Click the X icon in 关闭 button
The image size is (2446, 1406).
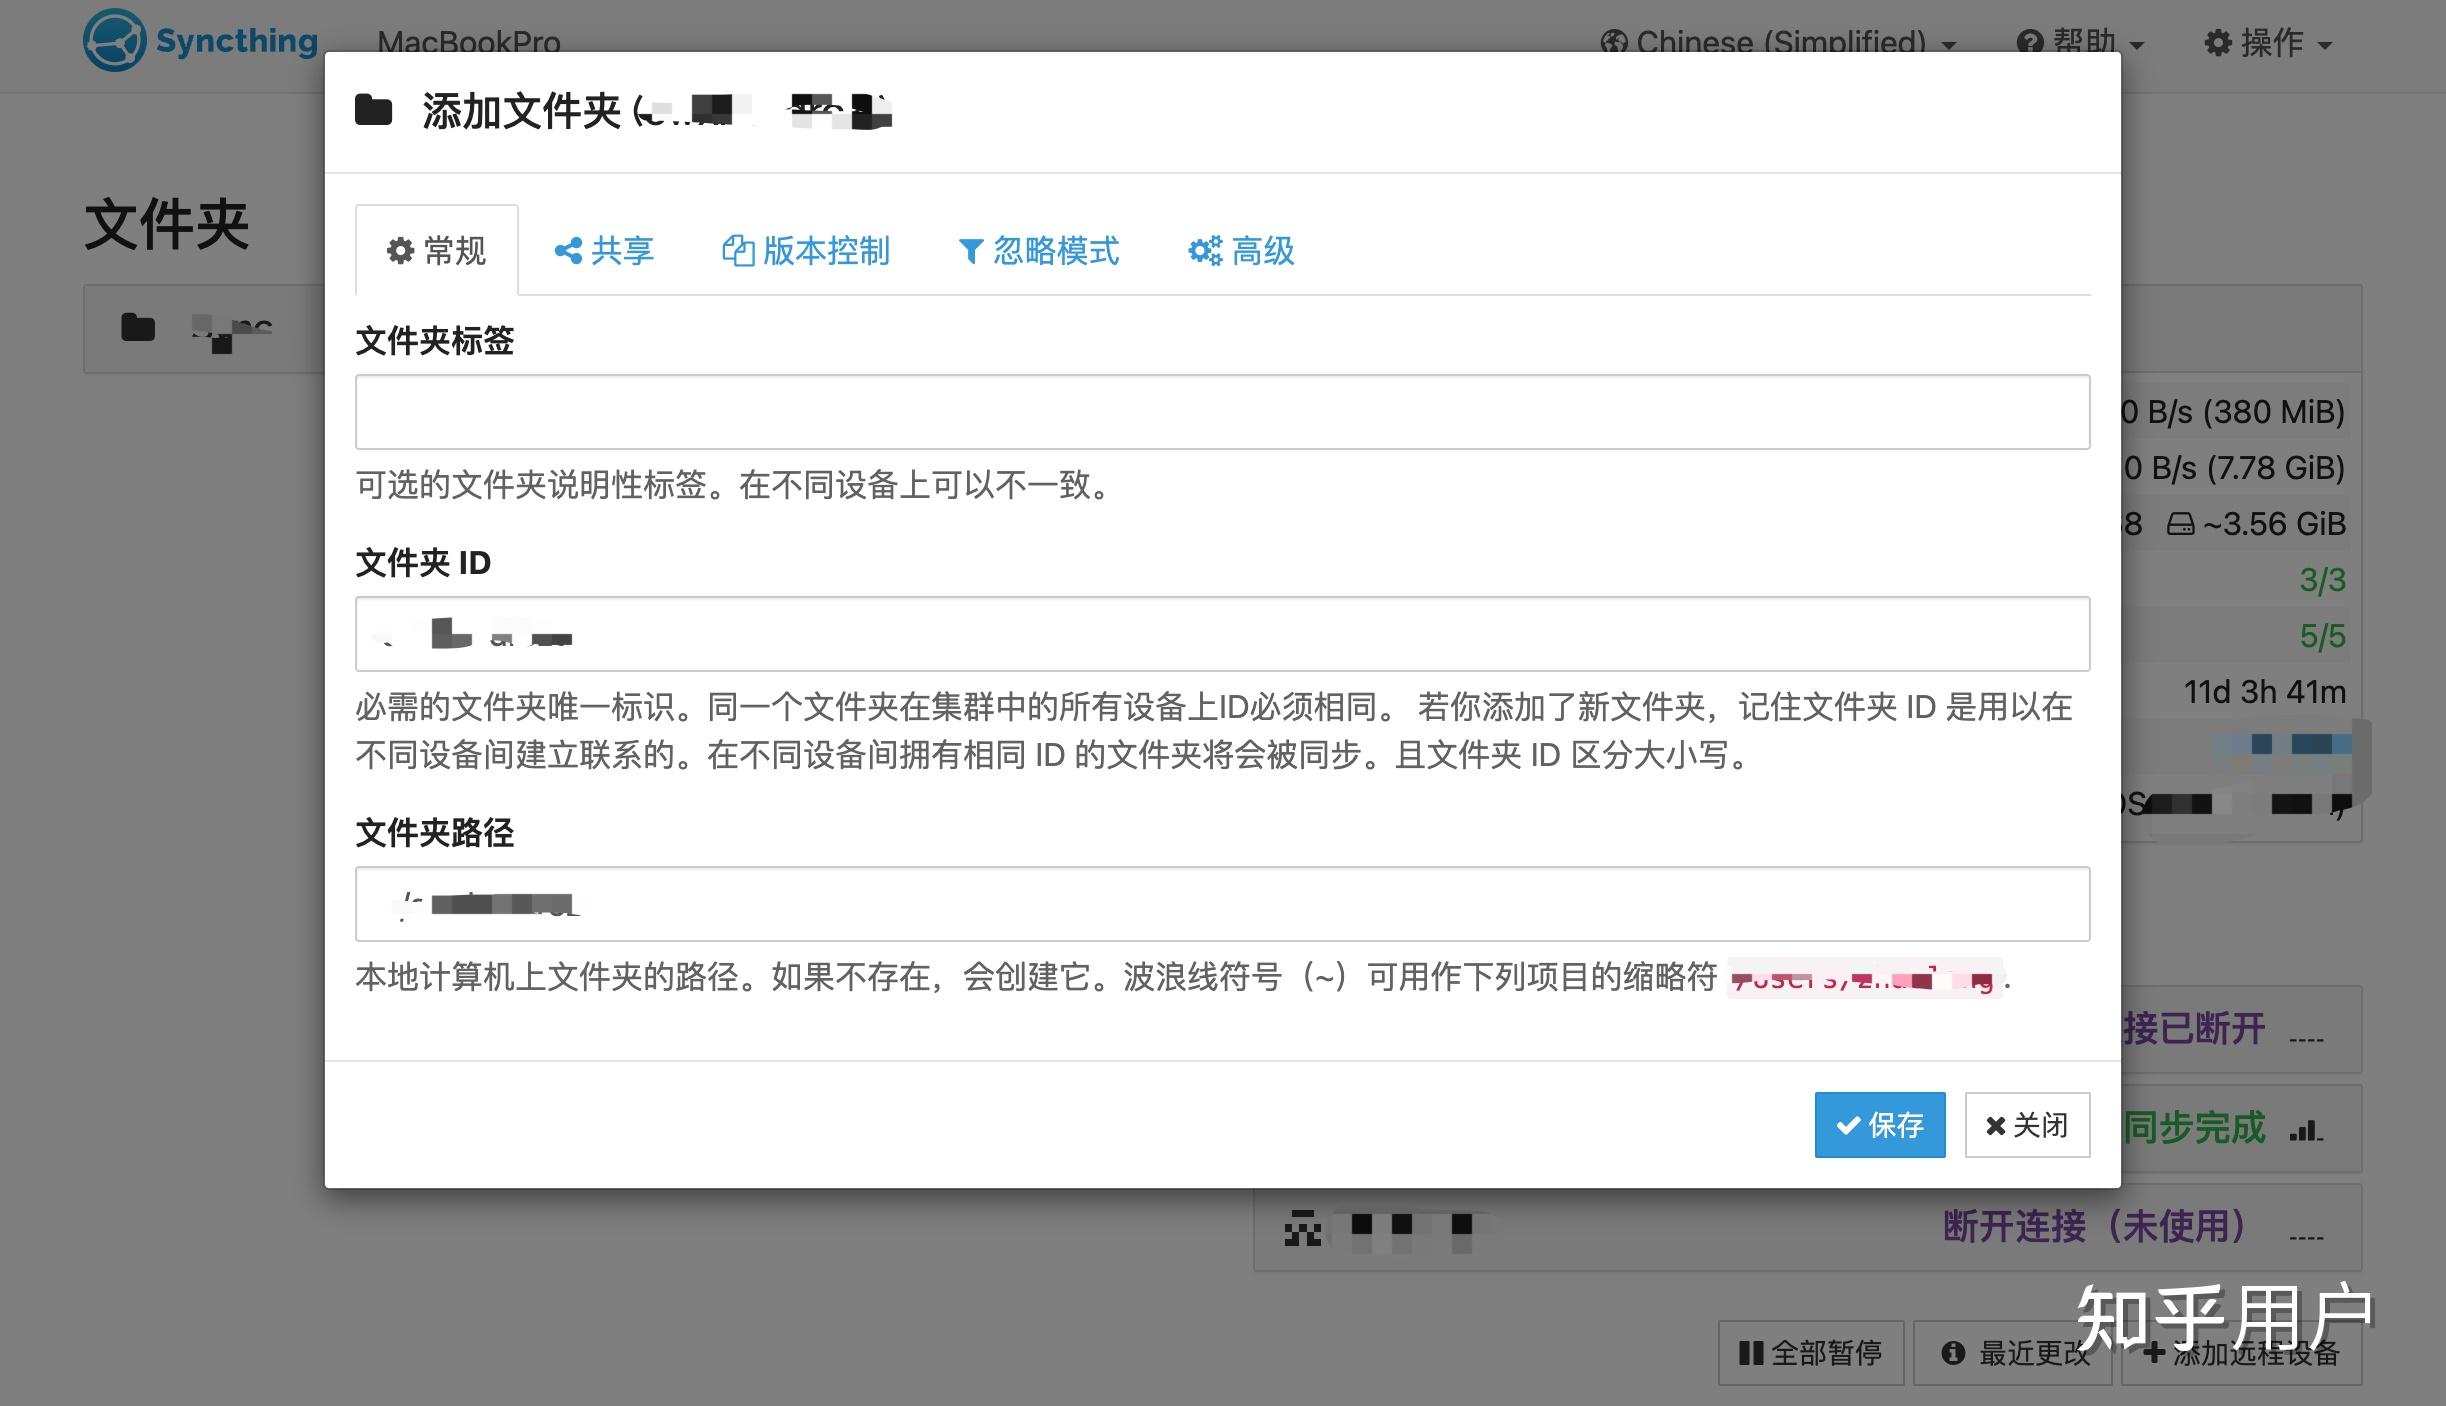pos(1995,1126)
